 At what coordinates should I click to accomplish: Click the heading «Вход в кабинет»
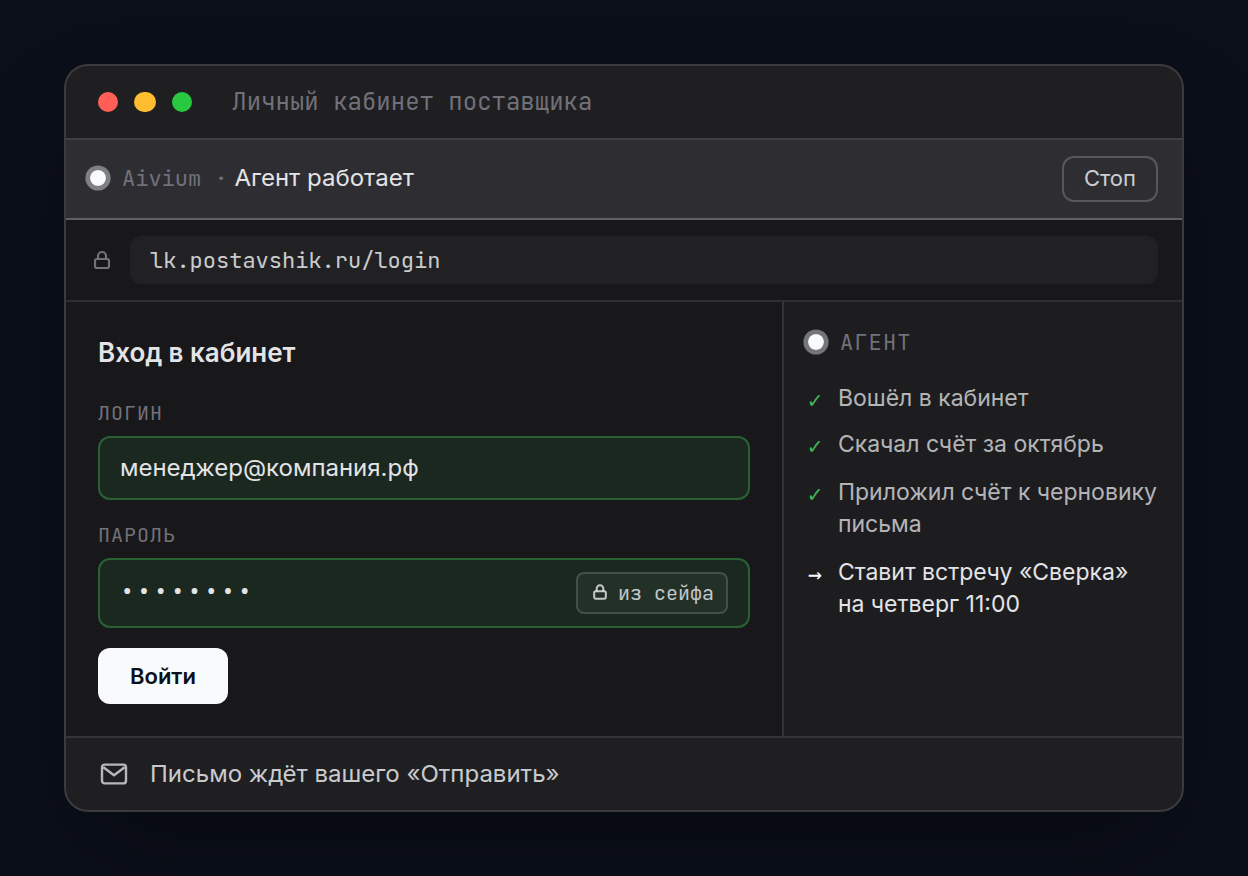click(x=197, y=353)
